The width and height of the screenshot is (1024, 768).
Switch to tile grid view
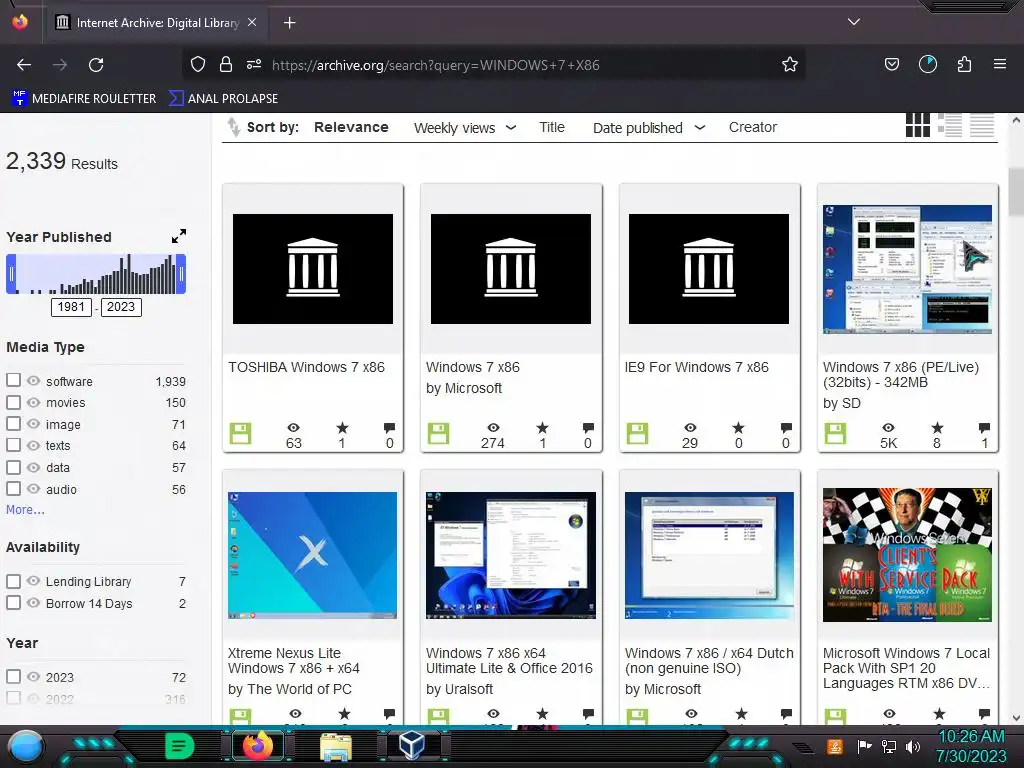[x=918, y=125]
